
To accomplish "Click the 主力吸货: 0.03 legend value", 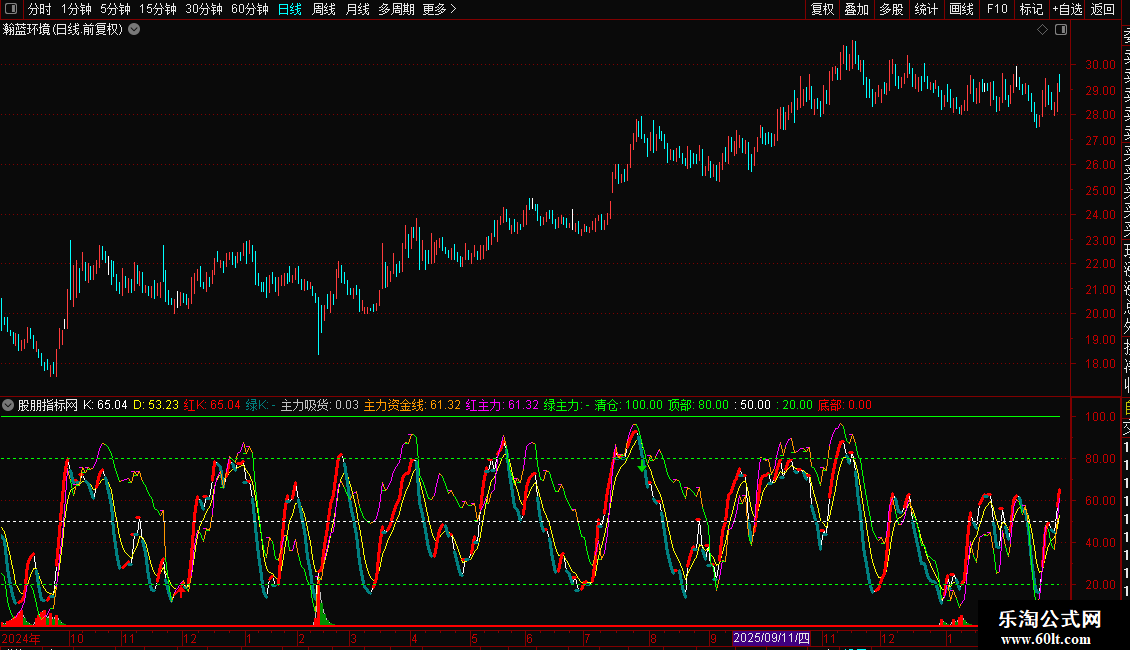I will point(319,405).
